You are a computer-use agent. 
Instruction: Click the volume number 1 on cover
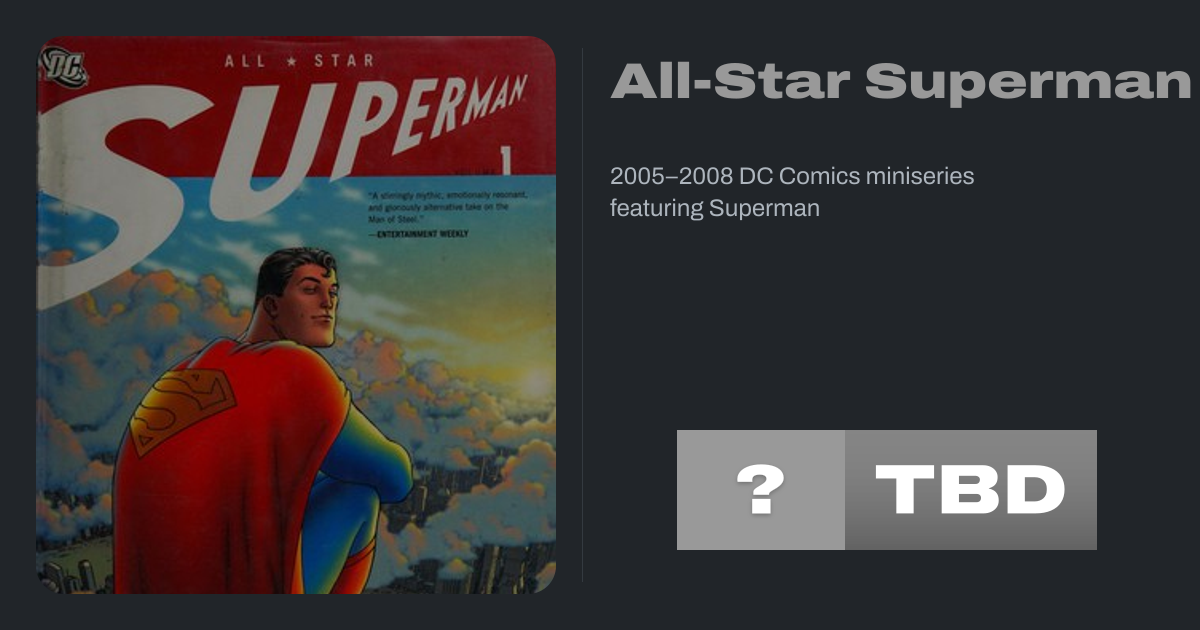(x=505, y=160)
